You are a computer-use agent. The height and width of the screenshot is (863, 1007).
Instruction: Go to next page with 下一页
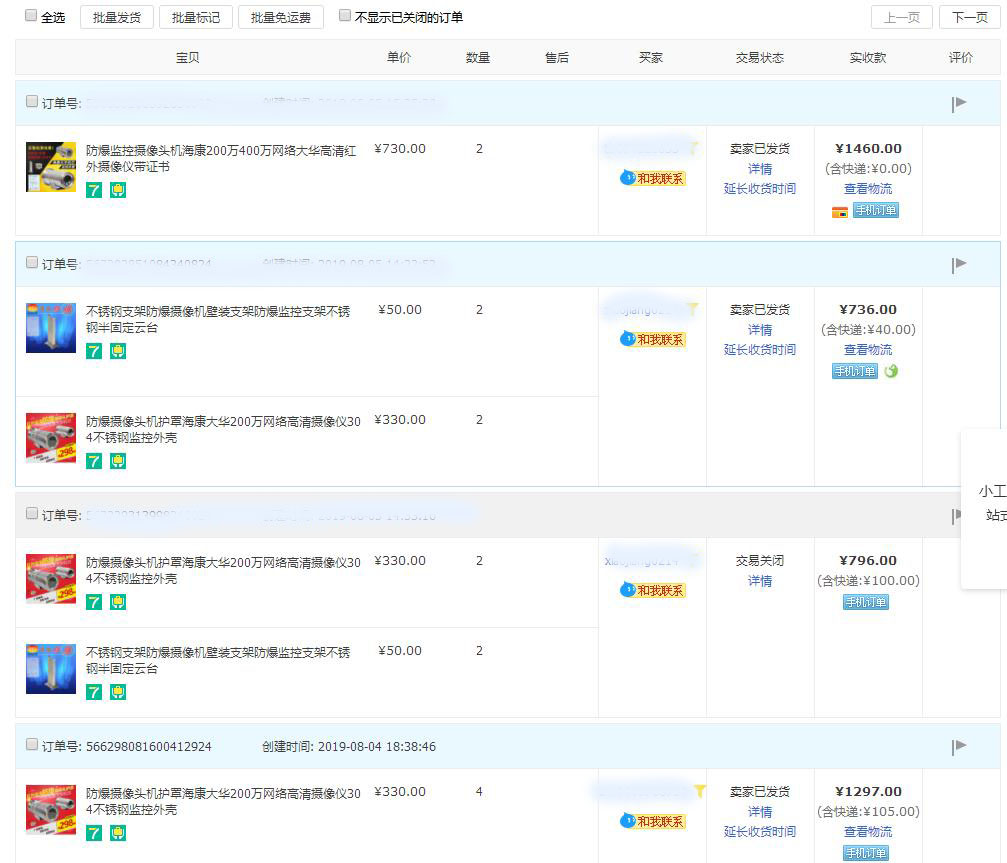pos(969,17)
